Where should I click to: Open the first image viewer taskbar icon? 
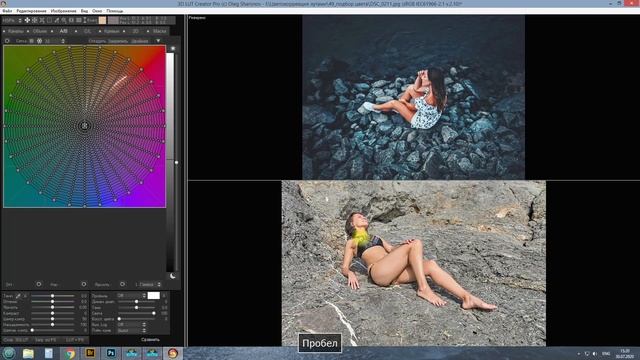pyautogui.click(x=131, y=353)
